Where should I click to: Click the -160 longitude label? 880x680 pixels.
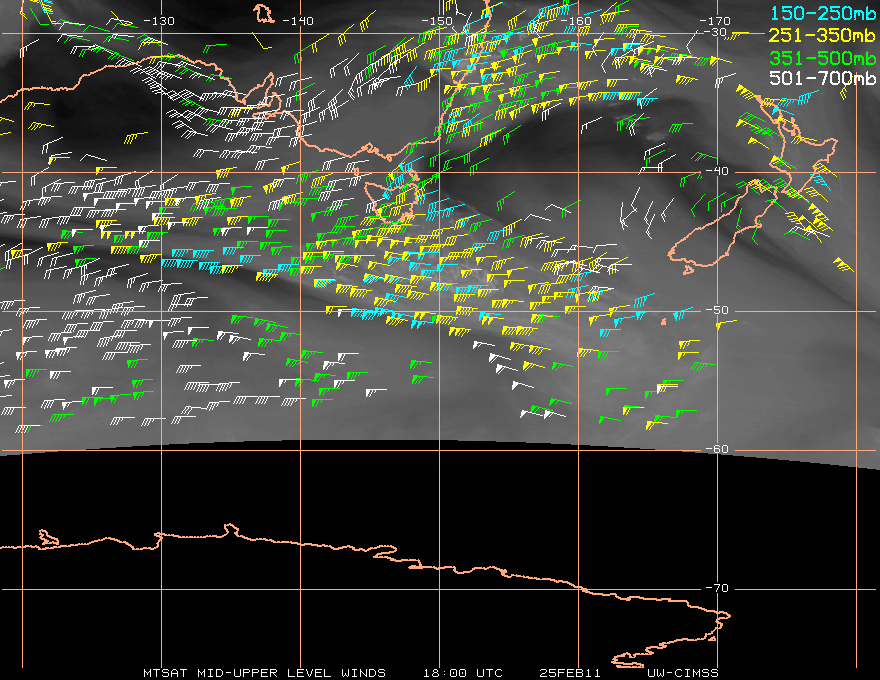tap(577, 21)
